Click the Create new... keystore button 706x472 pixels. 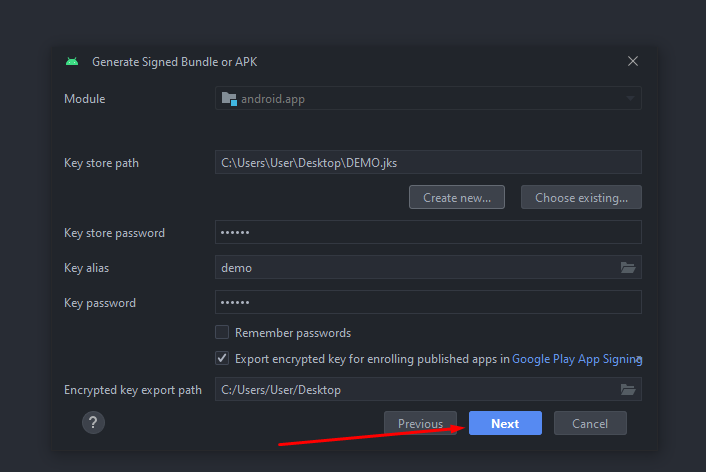457,198
